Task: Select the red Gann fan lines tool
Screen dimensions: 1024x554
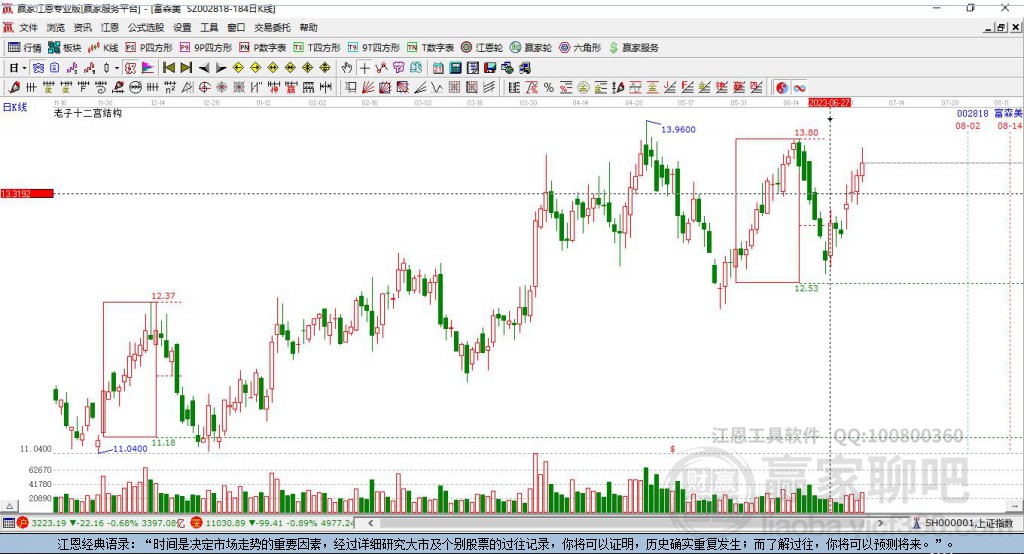Action: coord(368,88)
